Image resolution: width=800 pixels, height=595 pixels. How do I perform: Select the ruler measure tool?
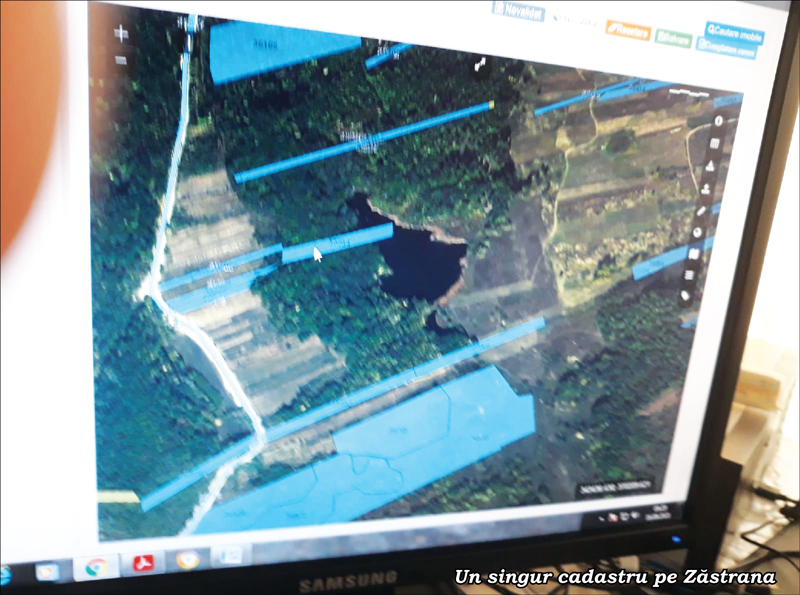point(703,210)
